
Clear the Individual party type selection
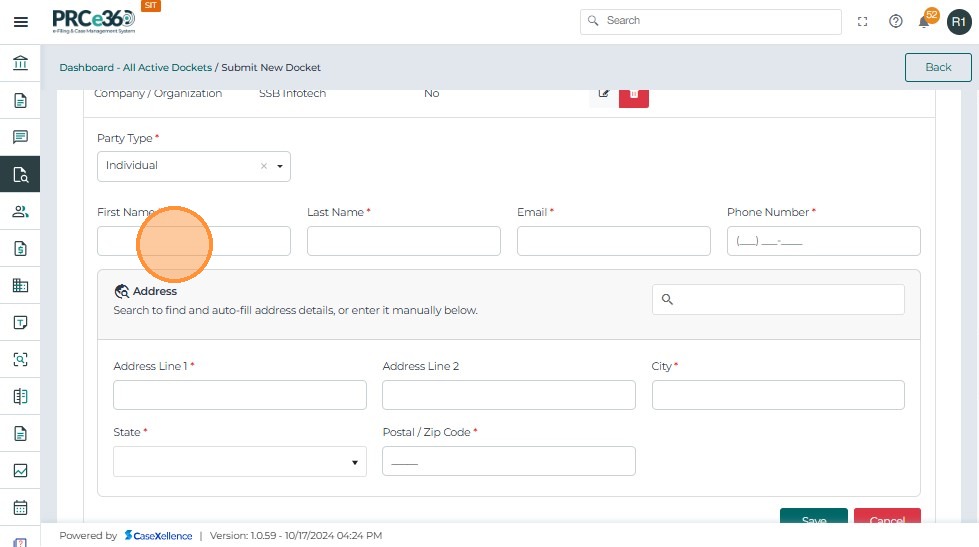(x=264, y=166)
